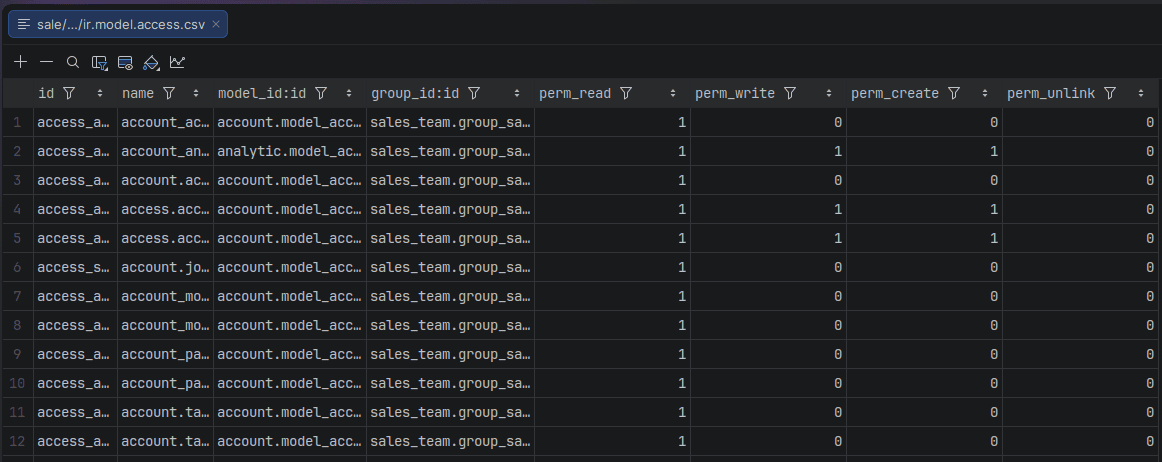Sort by id column arrows

click(x=100, y=93)
